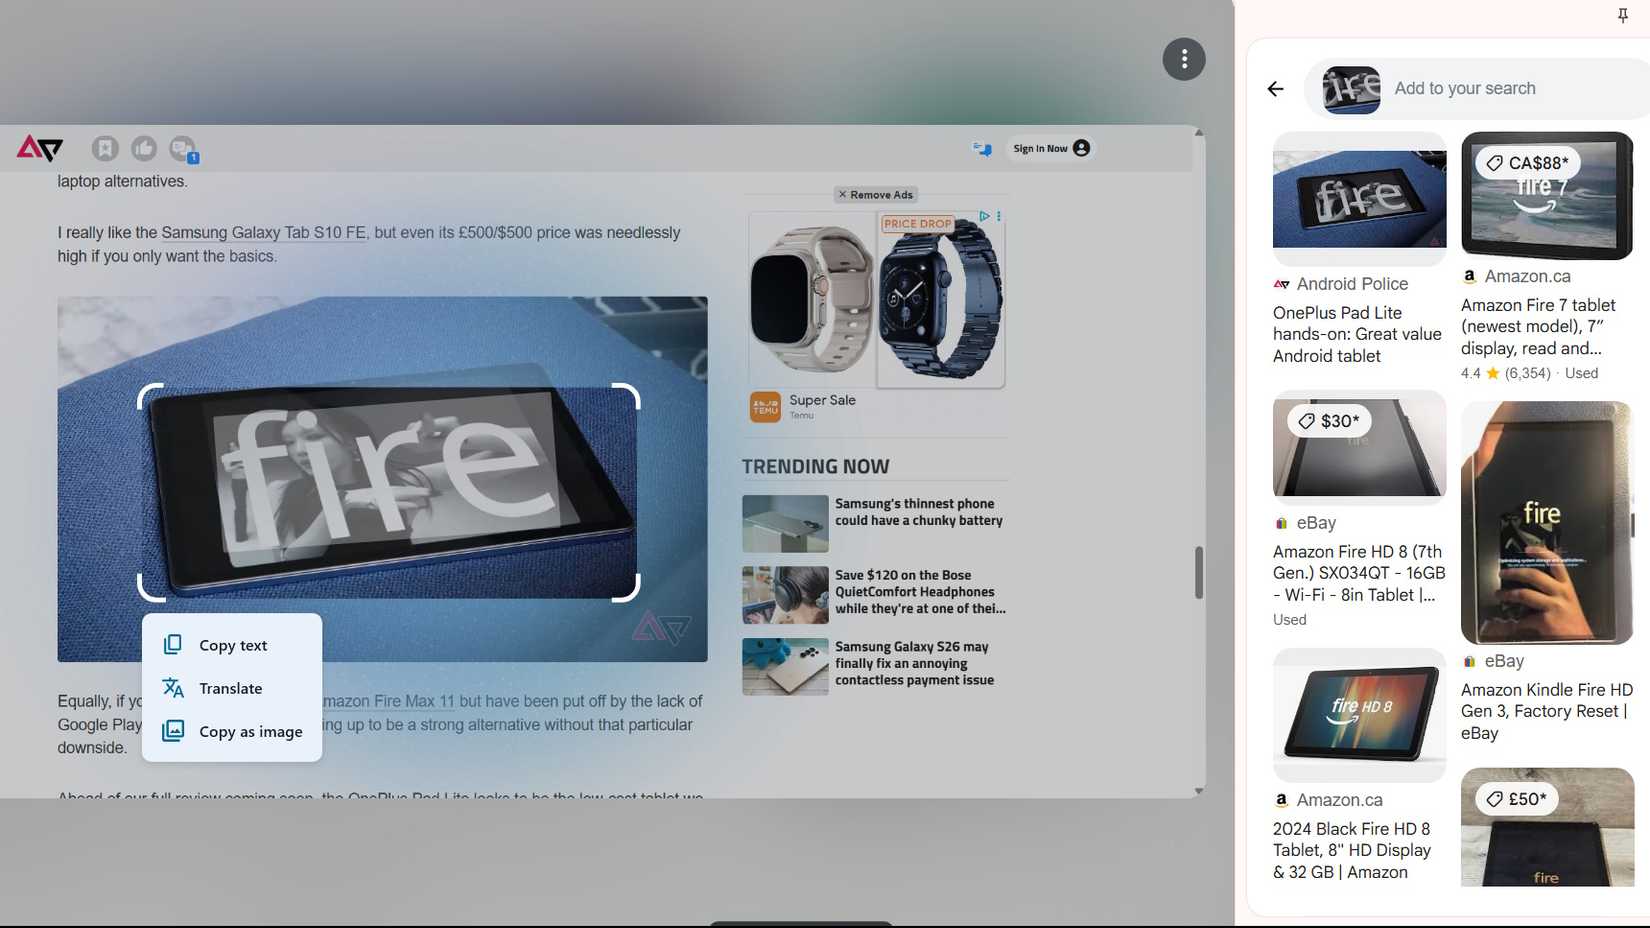Click the back arrow in the results panel
This screenshot has width=1650, height=928.
(1275, 89)
